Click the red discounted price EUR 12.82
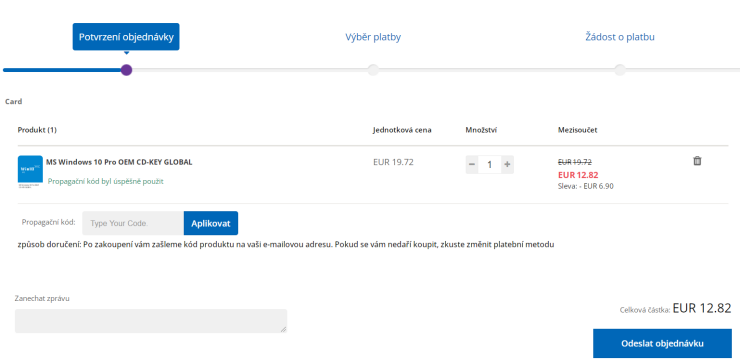The image size is (740, 360). (578, 175)
